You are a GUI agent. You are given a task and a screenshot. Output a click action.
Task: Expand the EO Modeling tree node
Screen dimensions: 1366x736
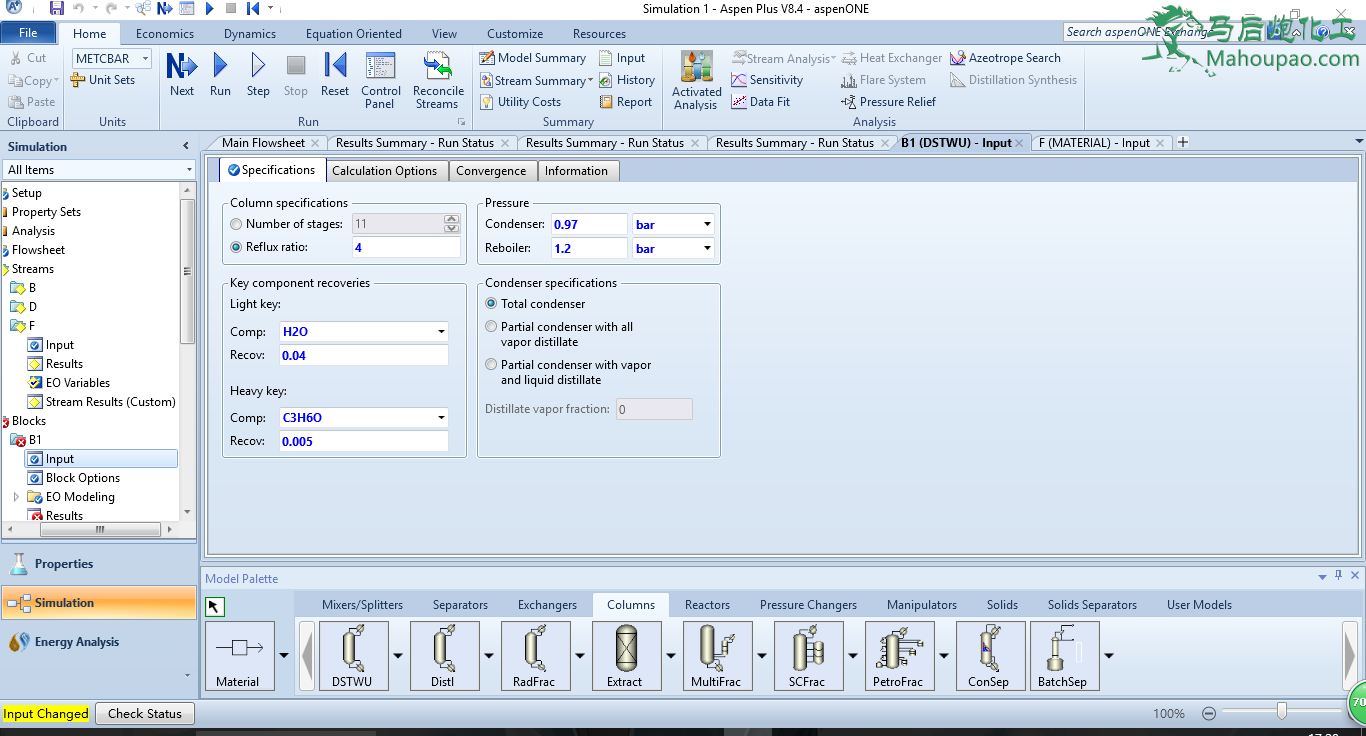16,497
